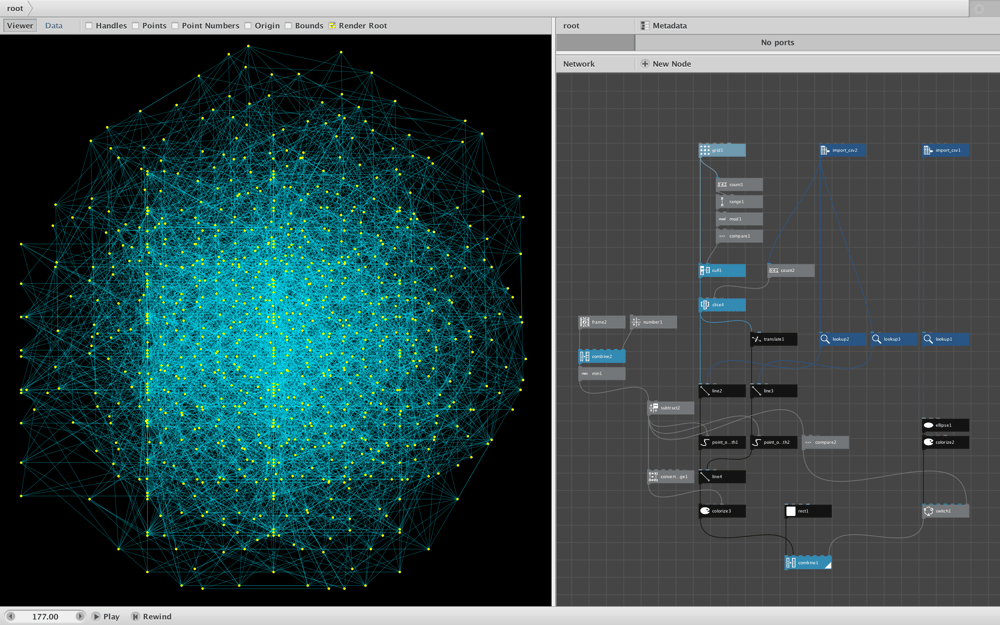Click the root label in port panel
The width and height of the screenshot is (1000, 625).
click(x=571, y=26)
